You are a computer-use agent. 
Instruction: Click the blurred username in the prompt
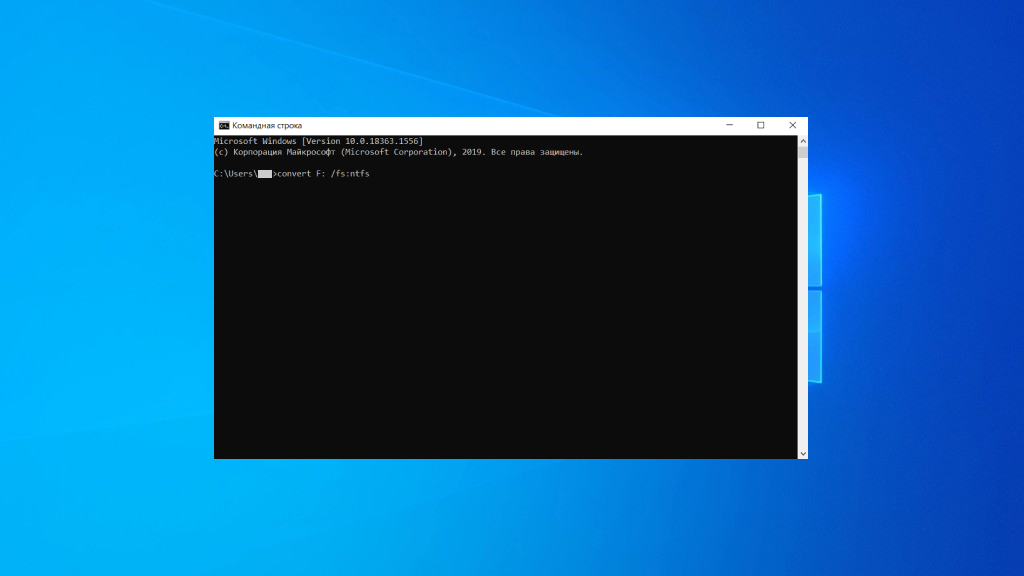265,174
